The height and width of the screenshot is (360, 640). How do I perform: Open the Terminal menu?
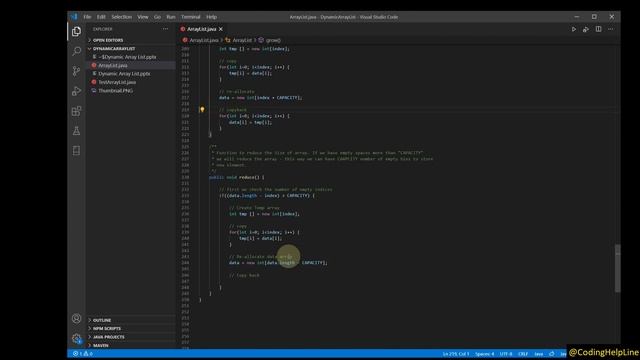point(191,17)
